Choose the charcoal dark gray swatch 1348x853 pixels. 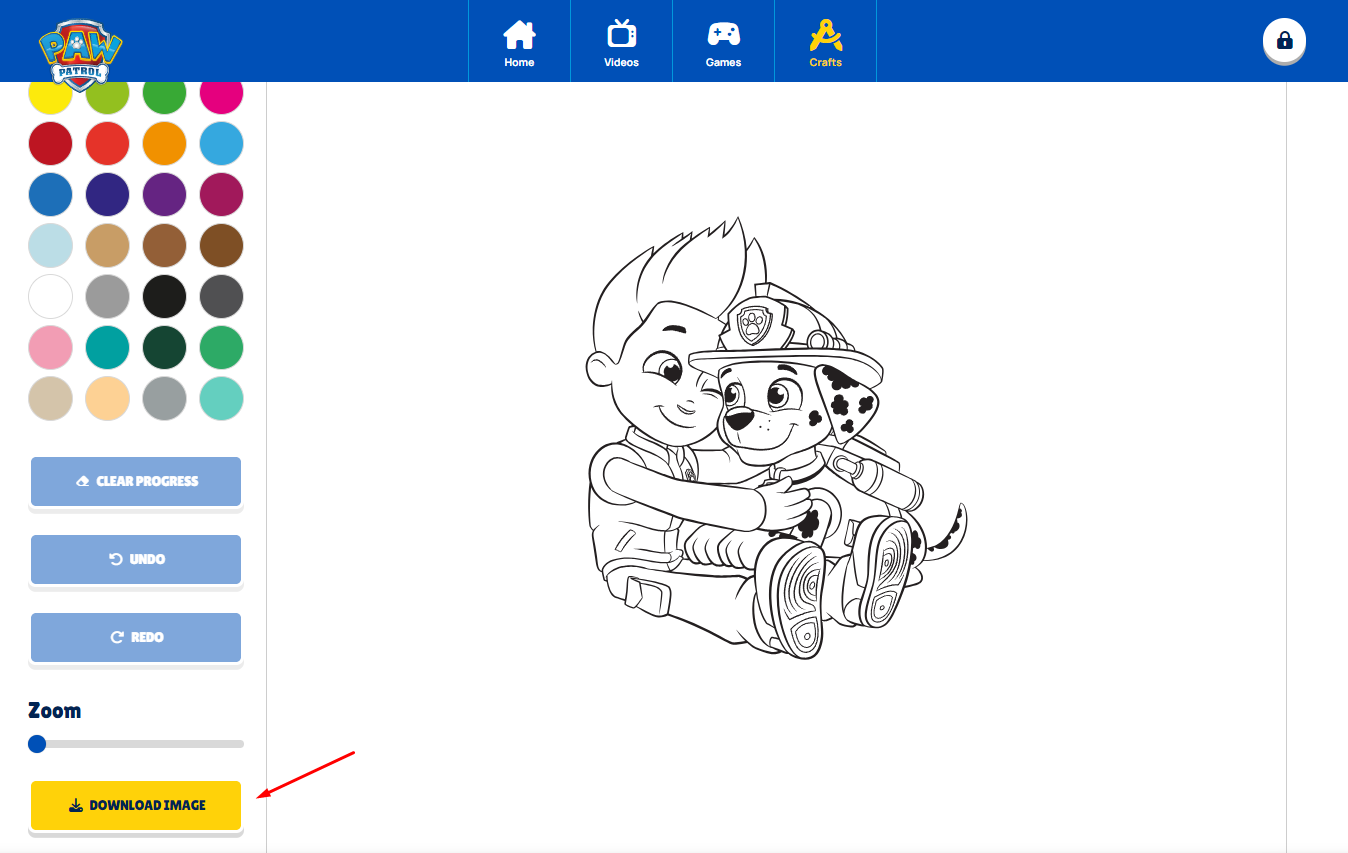(222, 297)
